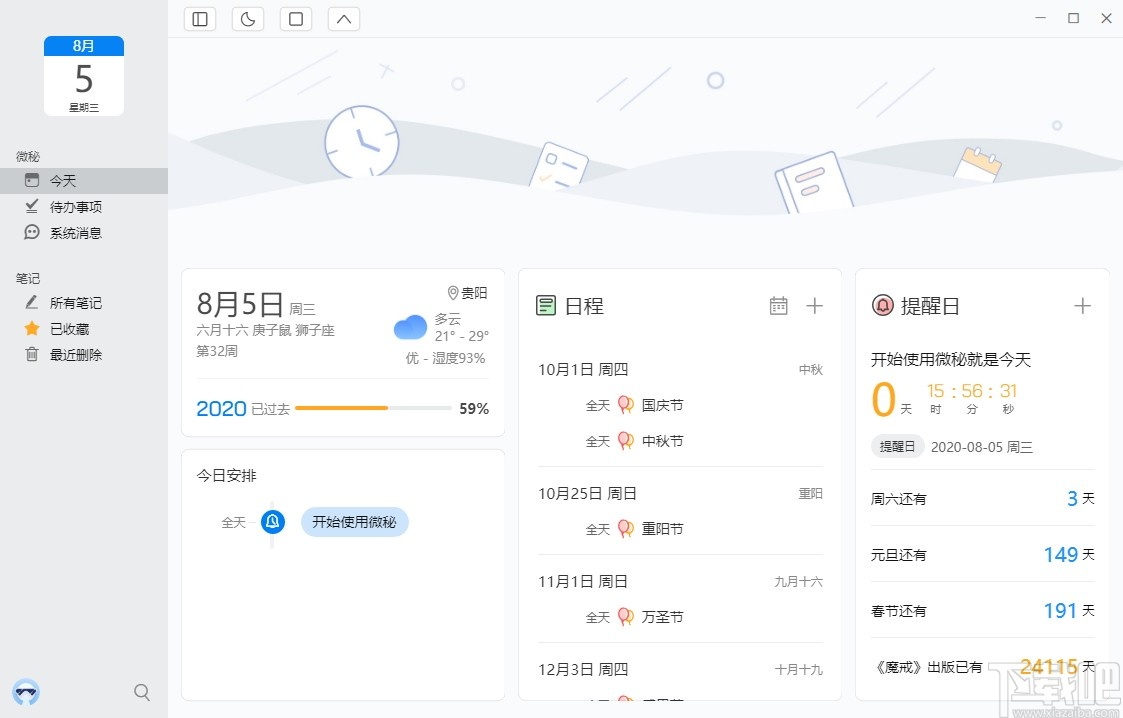
Task: Click the 第32周 week label
Action: [217, 351]
